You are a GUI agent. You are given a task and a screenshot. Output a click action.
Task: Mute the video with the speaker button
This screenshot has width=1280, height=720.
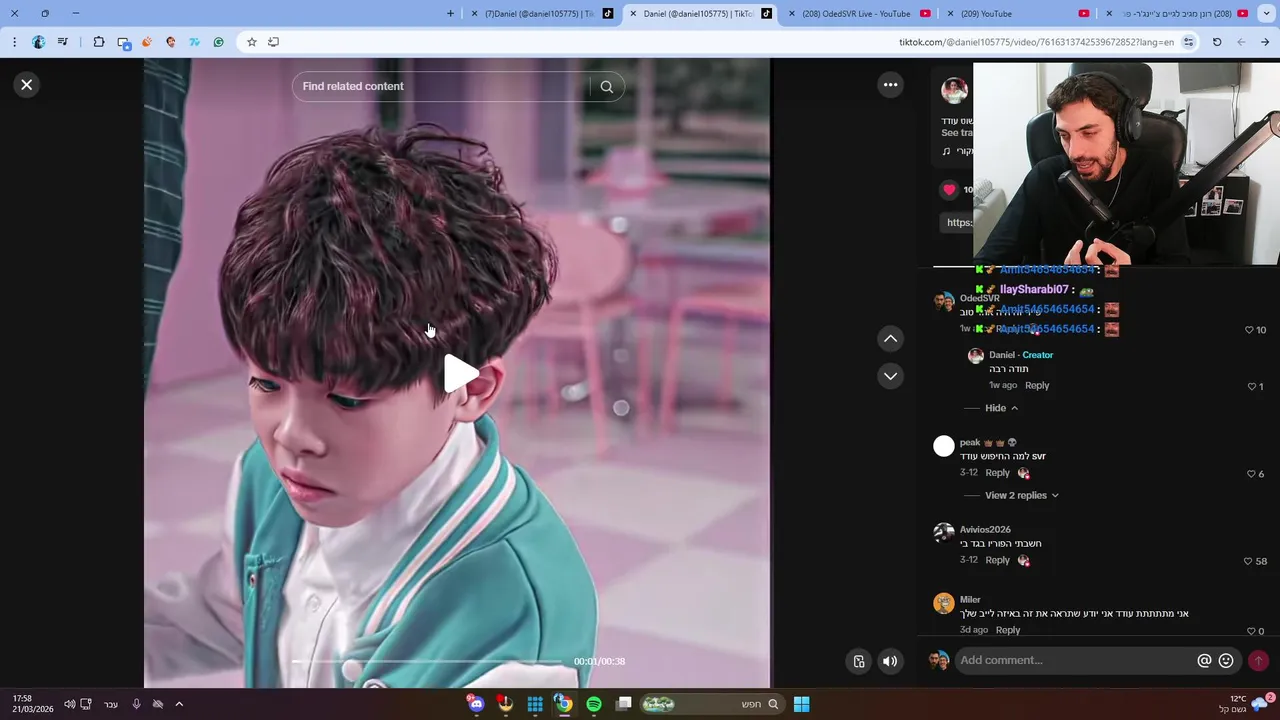pyautogui.click(x=890, y=661)
